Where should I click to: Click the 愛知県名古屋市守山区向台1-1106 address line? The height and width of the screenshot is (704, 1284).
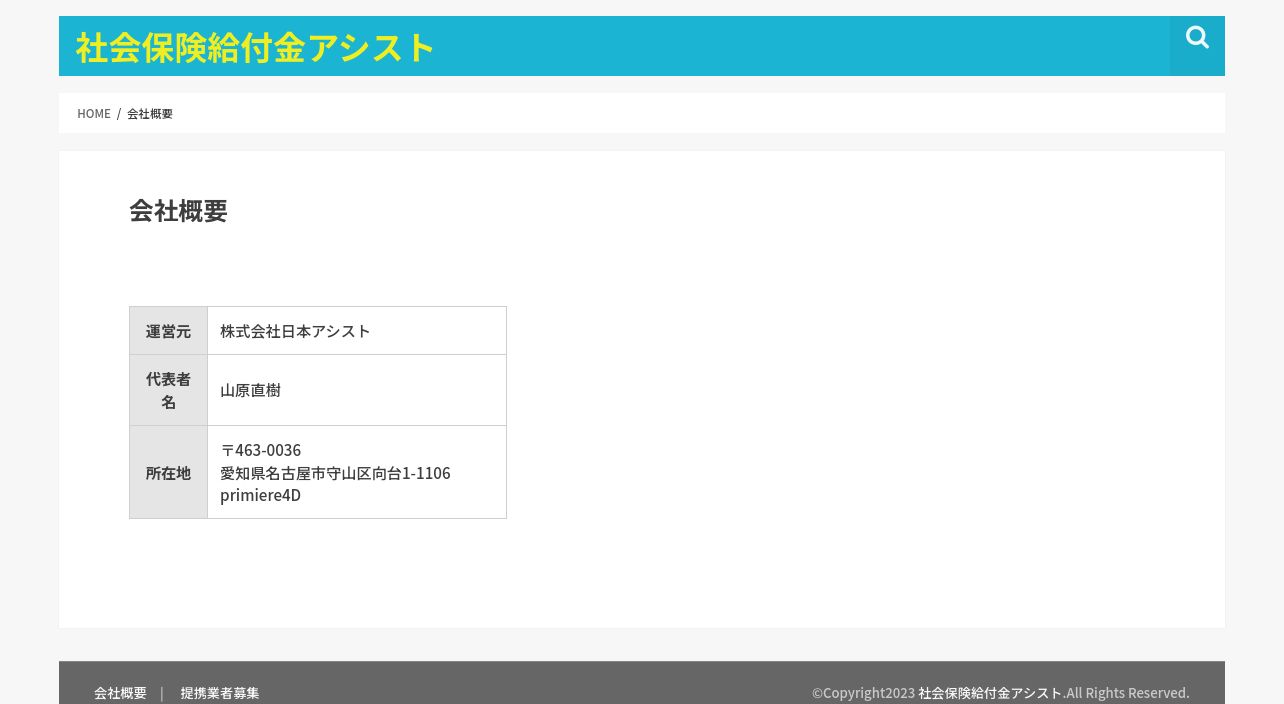pos(335,473)
